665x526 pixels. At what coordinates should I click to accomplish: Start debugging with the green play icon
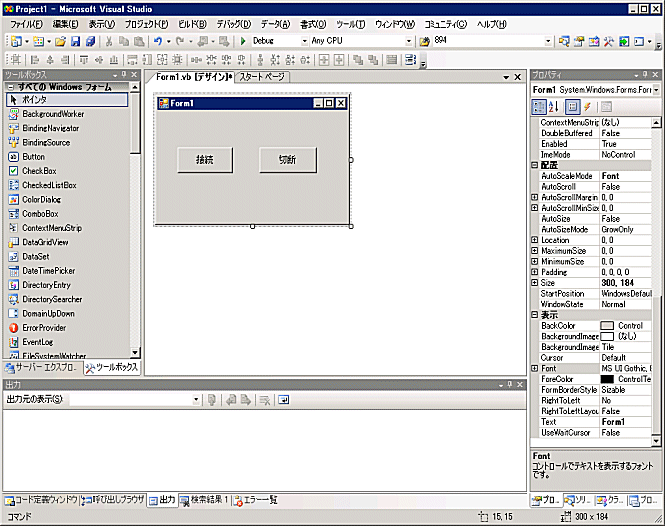pyautogui.click(x=243, y=41)
